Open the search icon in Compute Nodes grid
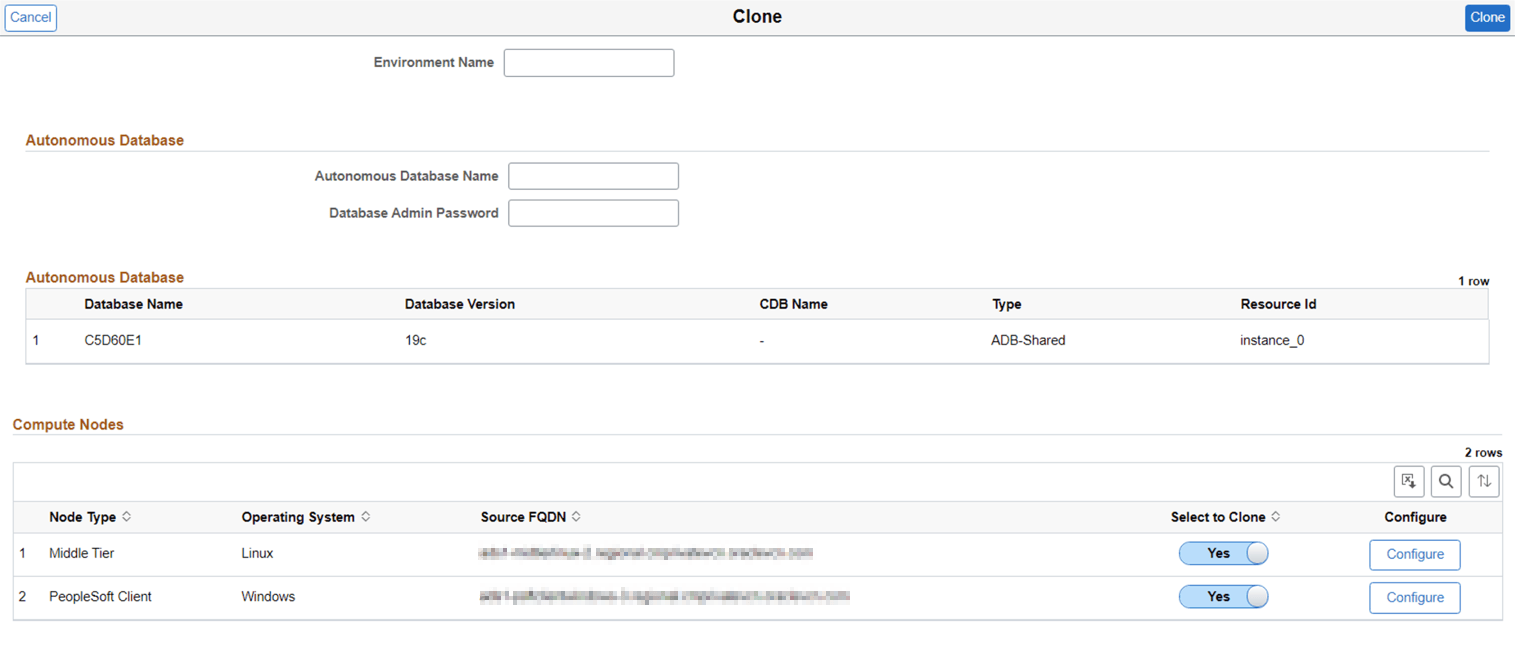 (1446, 481)
